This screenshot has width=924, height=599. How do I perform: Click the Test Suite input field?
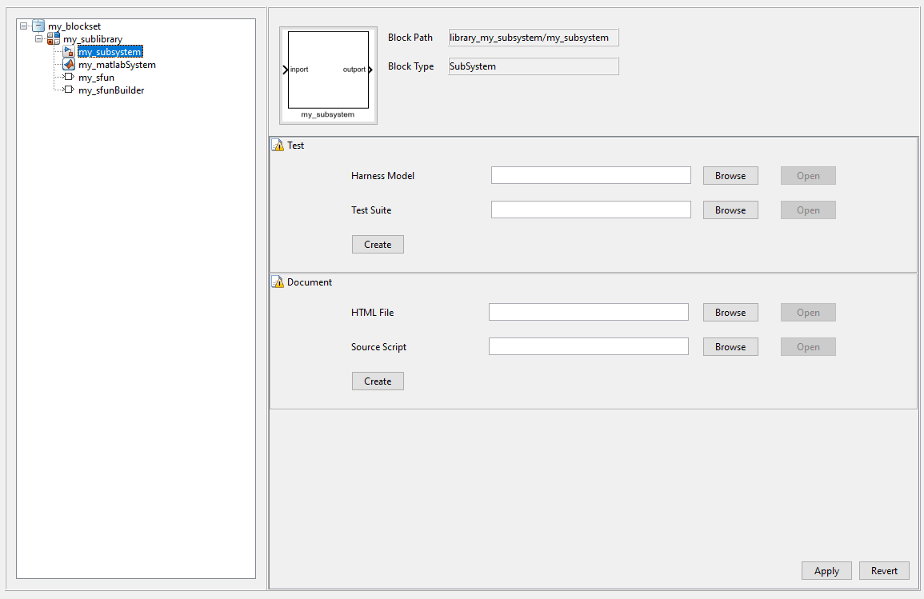590,210
